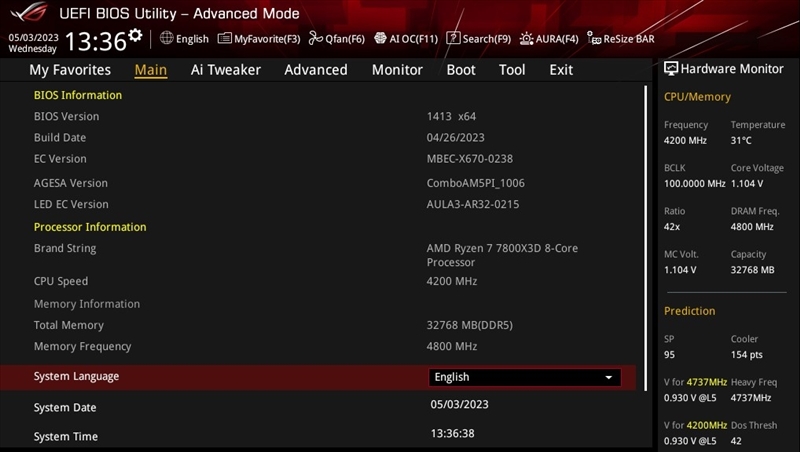Image resolution: width=800 pixels, height=452 pixels.
Task: Open the MyFavorite(F3) list icon
Action: (224, 38)
